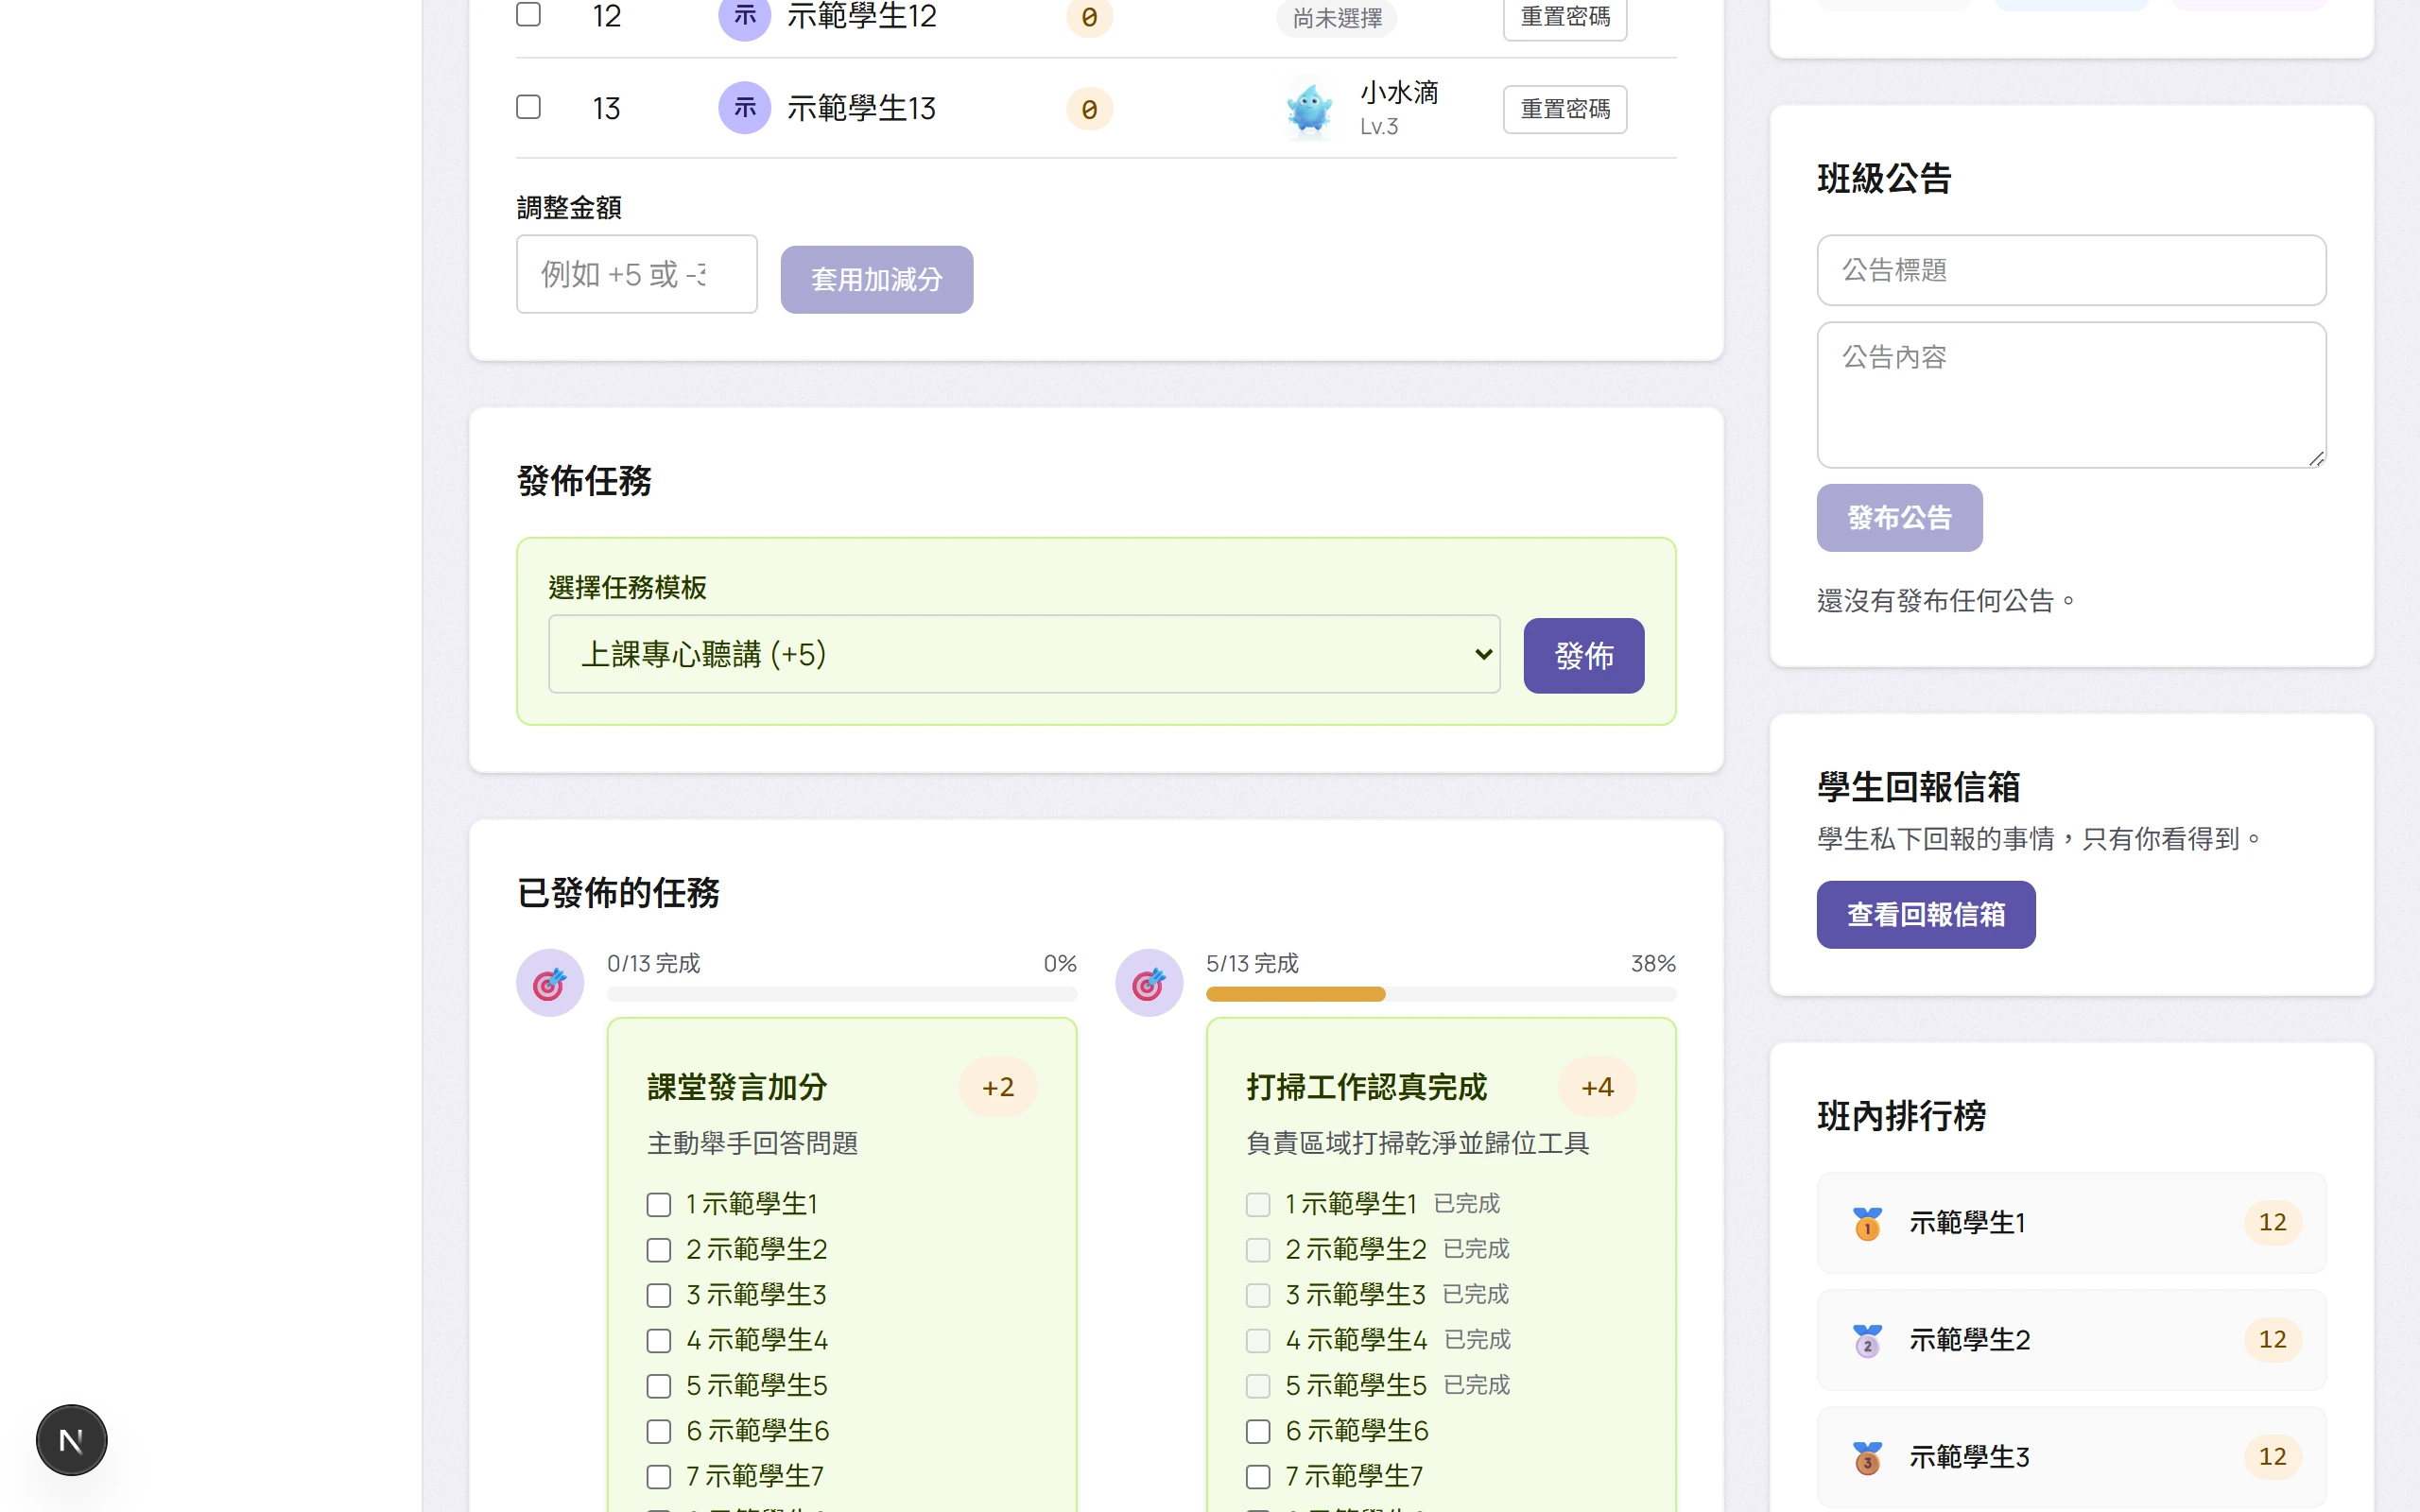2420x1512 pixels.
Task: Check 6 示範學生6 in 打掃工作認真完成
Action: 1258,1431
